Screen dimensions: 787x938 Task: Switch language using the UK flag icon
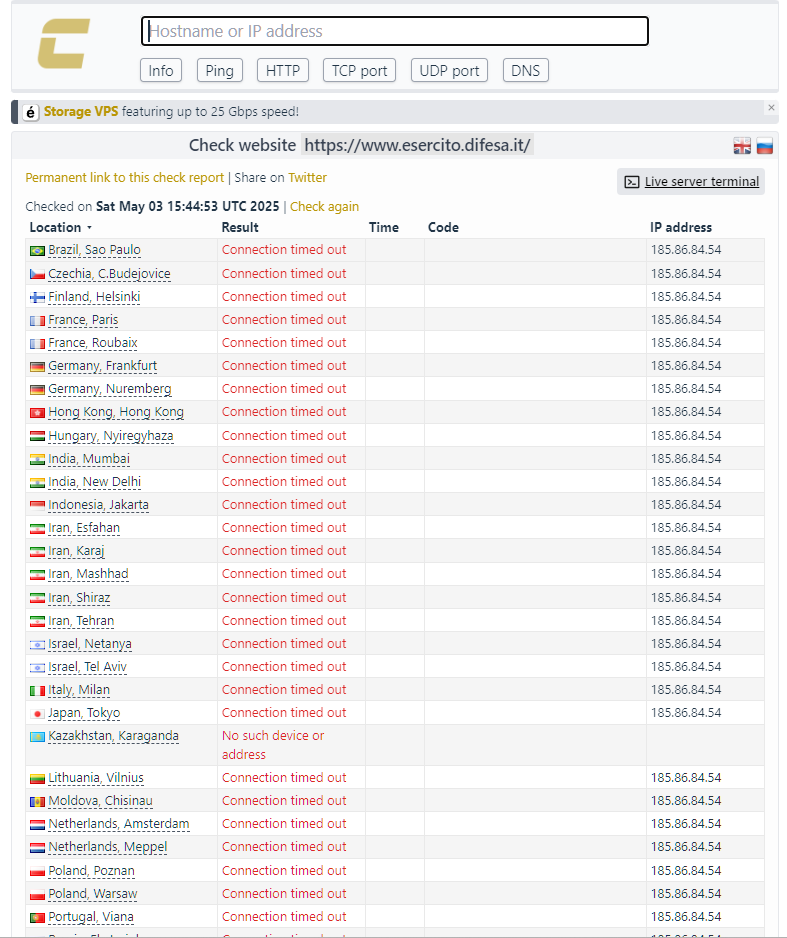tap(742, 146)
